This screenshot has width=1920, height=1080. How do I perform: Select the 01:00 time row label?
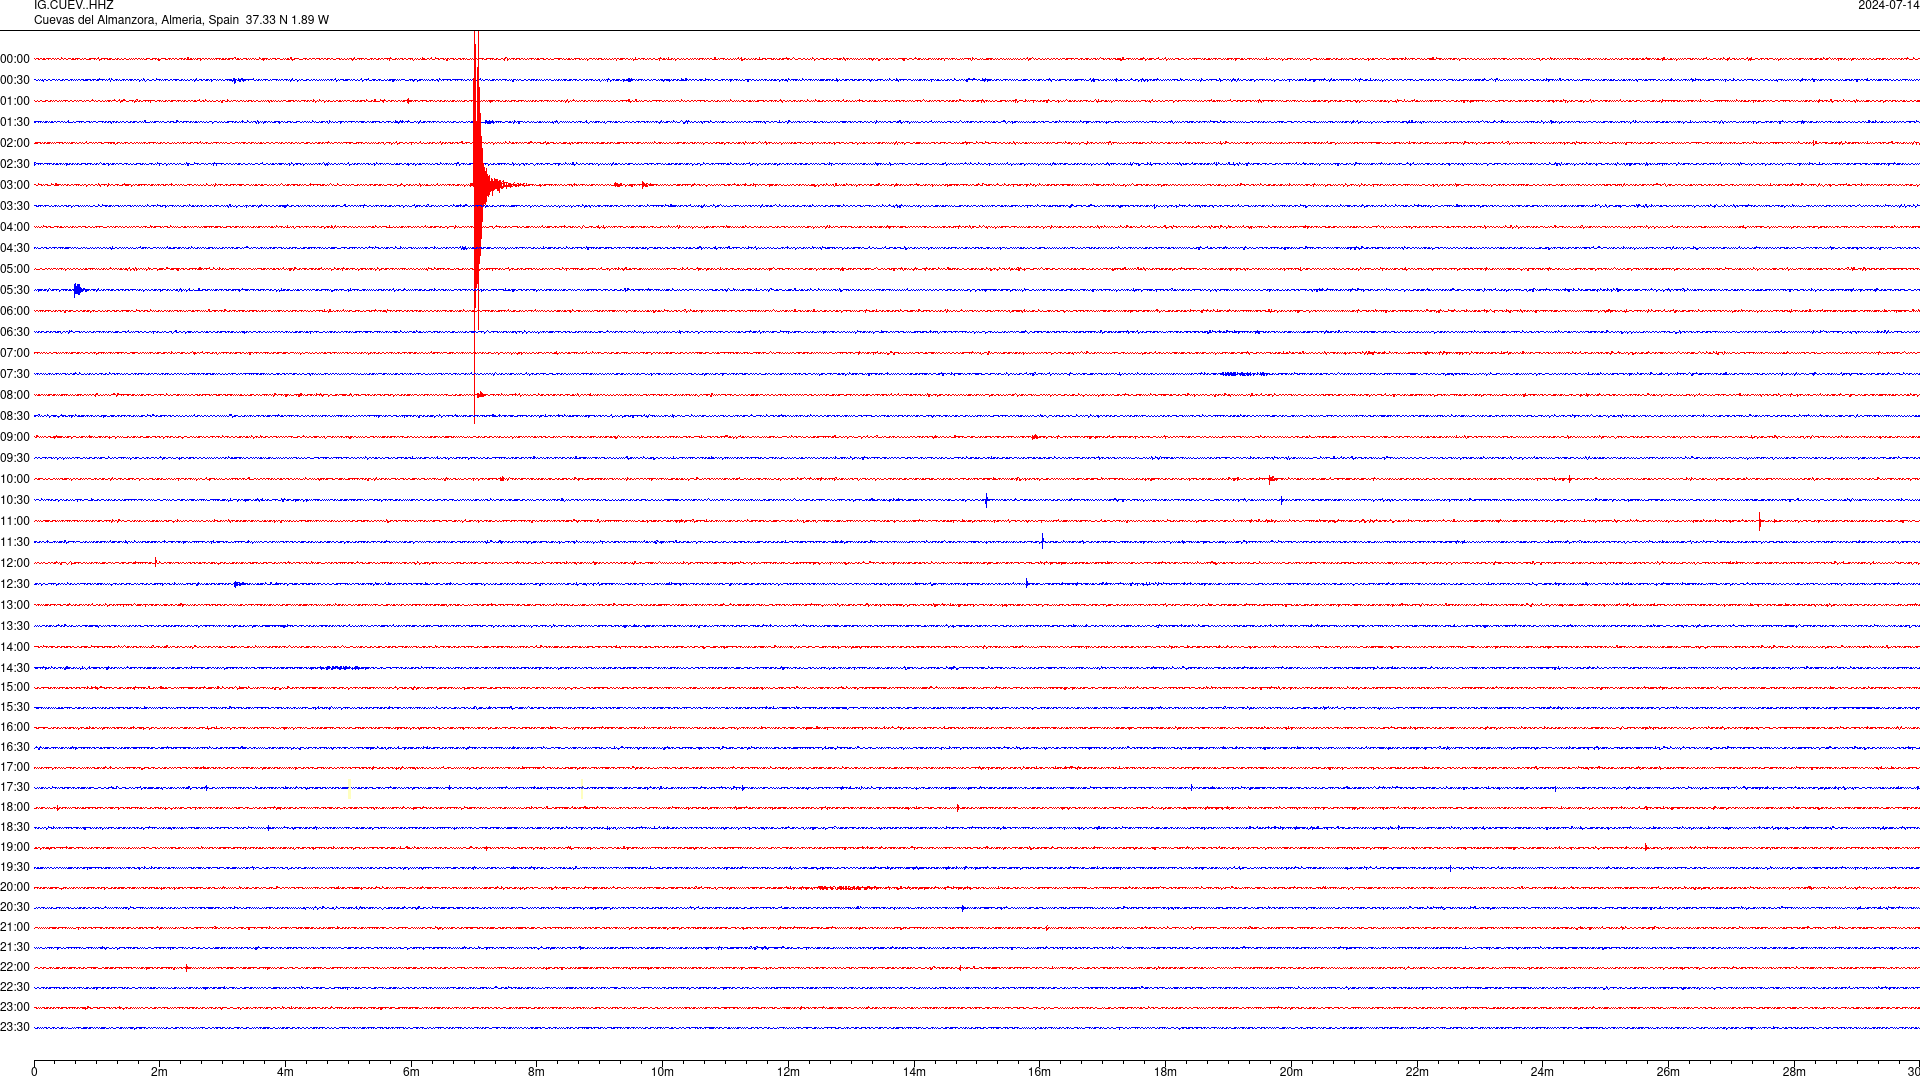(x=15, y=101)
